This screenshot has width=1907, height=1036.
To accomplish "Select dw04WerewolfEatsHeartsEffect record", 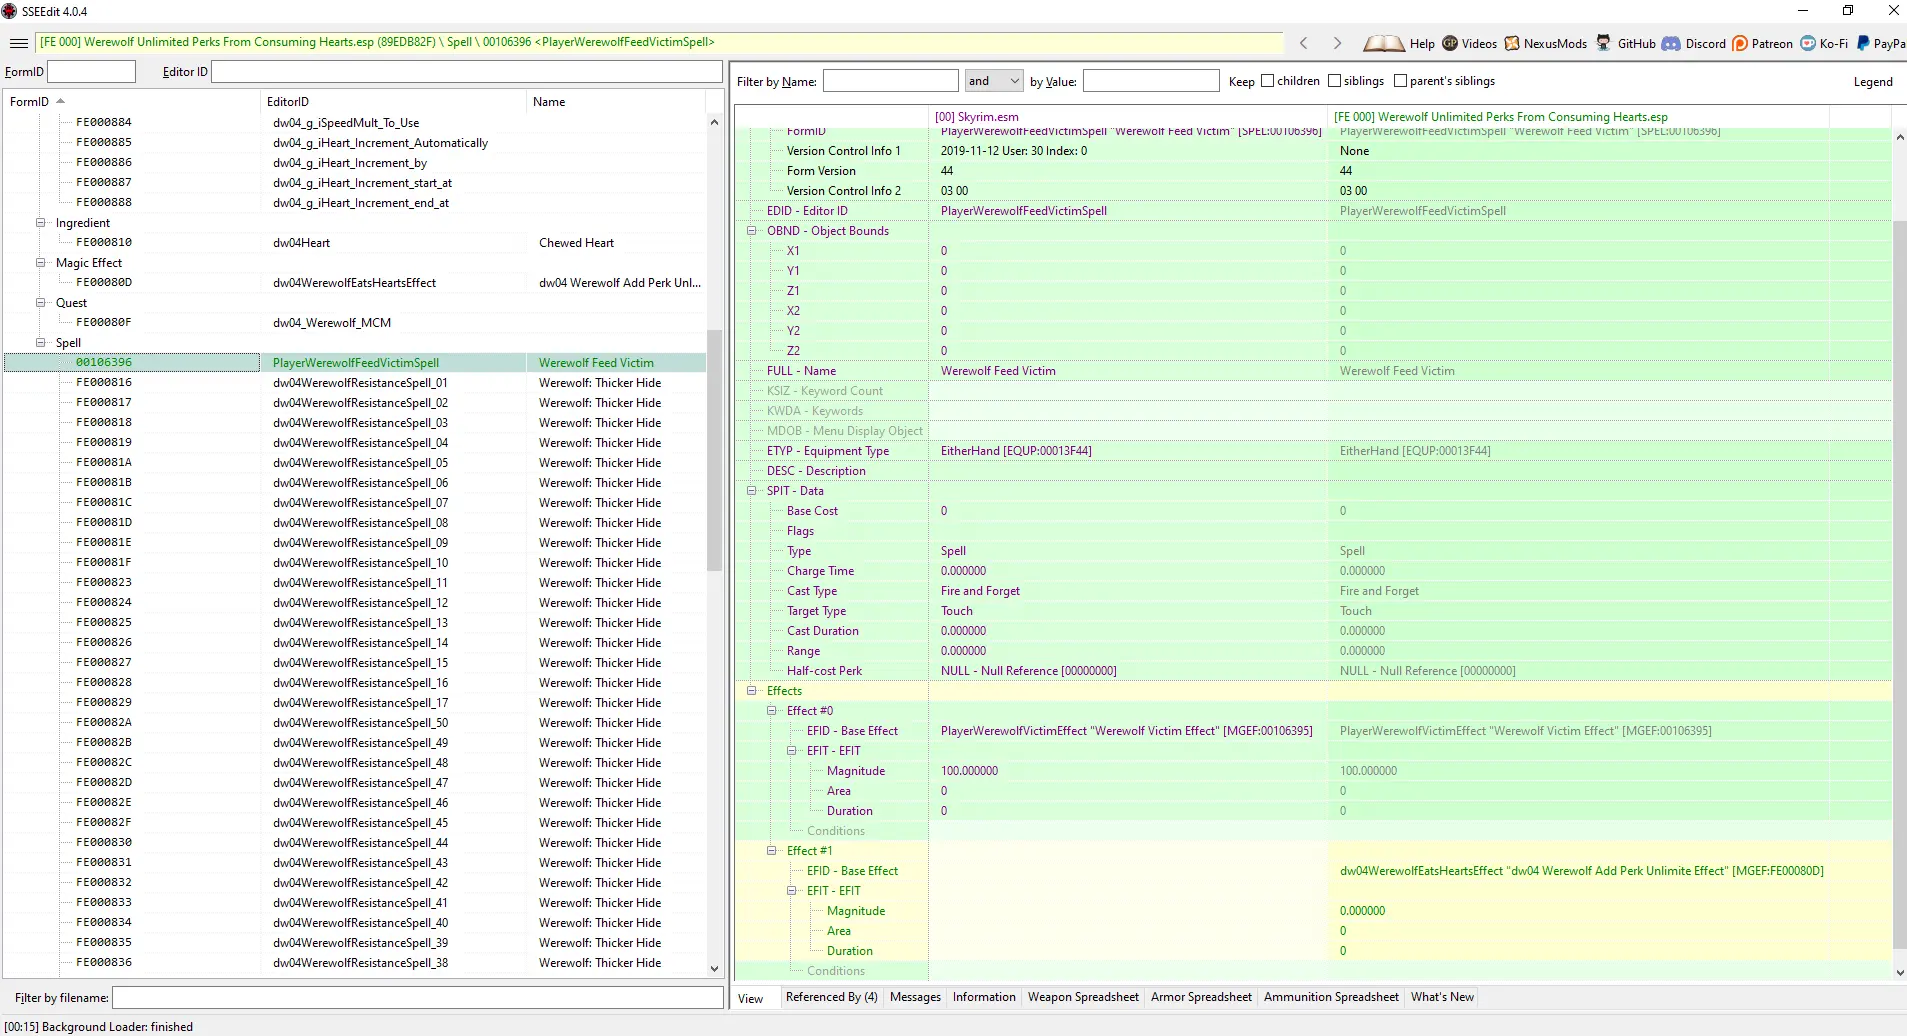I will [355, 283].
